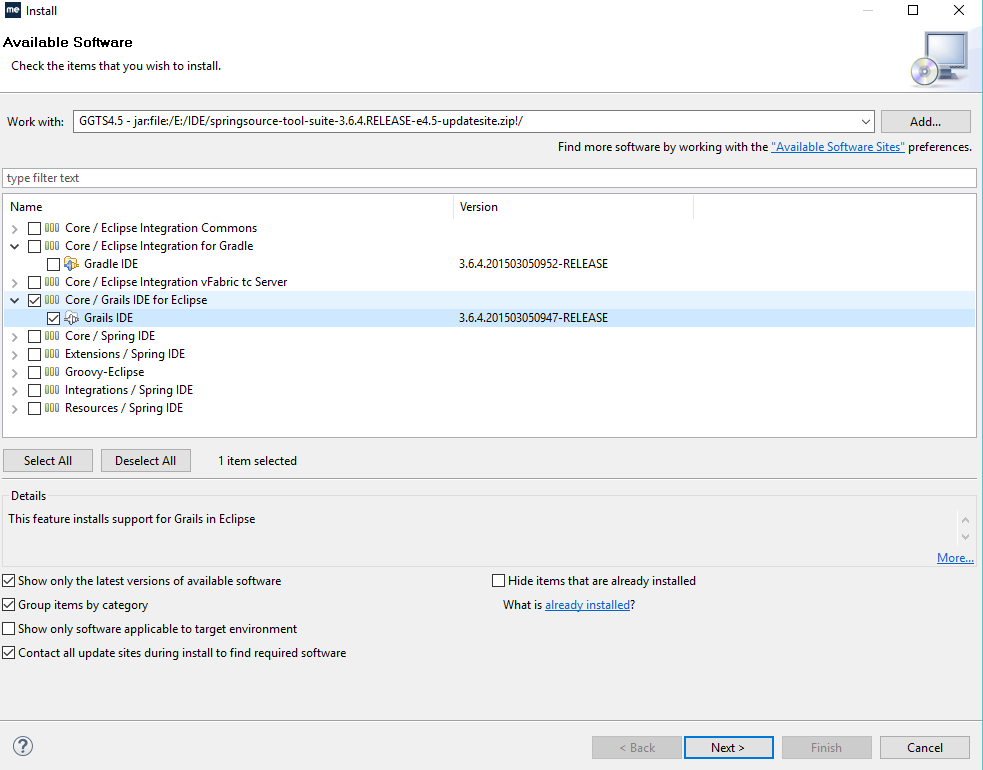
Task: Click the Name column header
Action: 228,207
